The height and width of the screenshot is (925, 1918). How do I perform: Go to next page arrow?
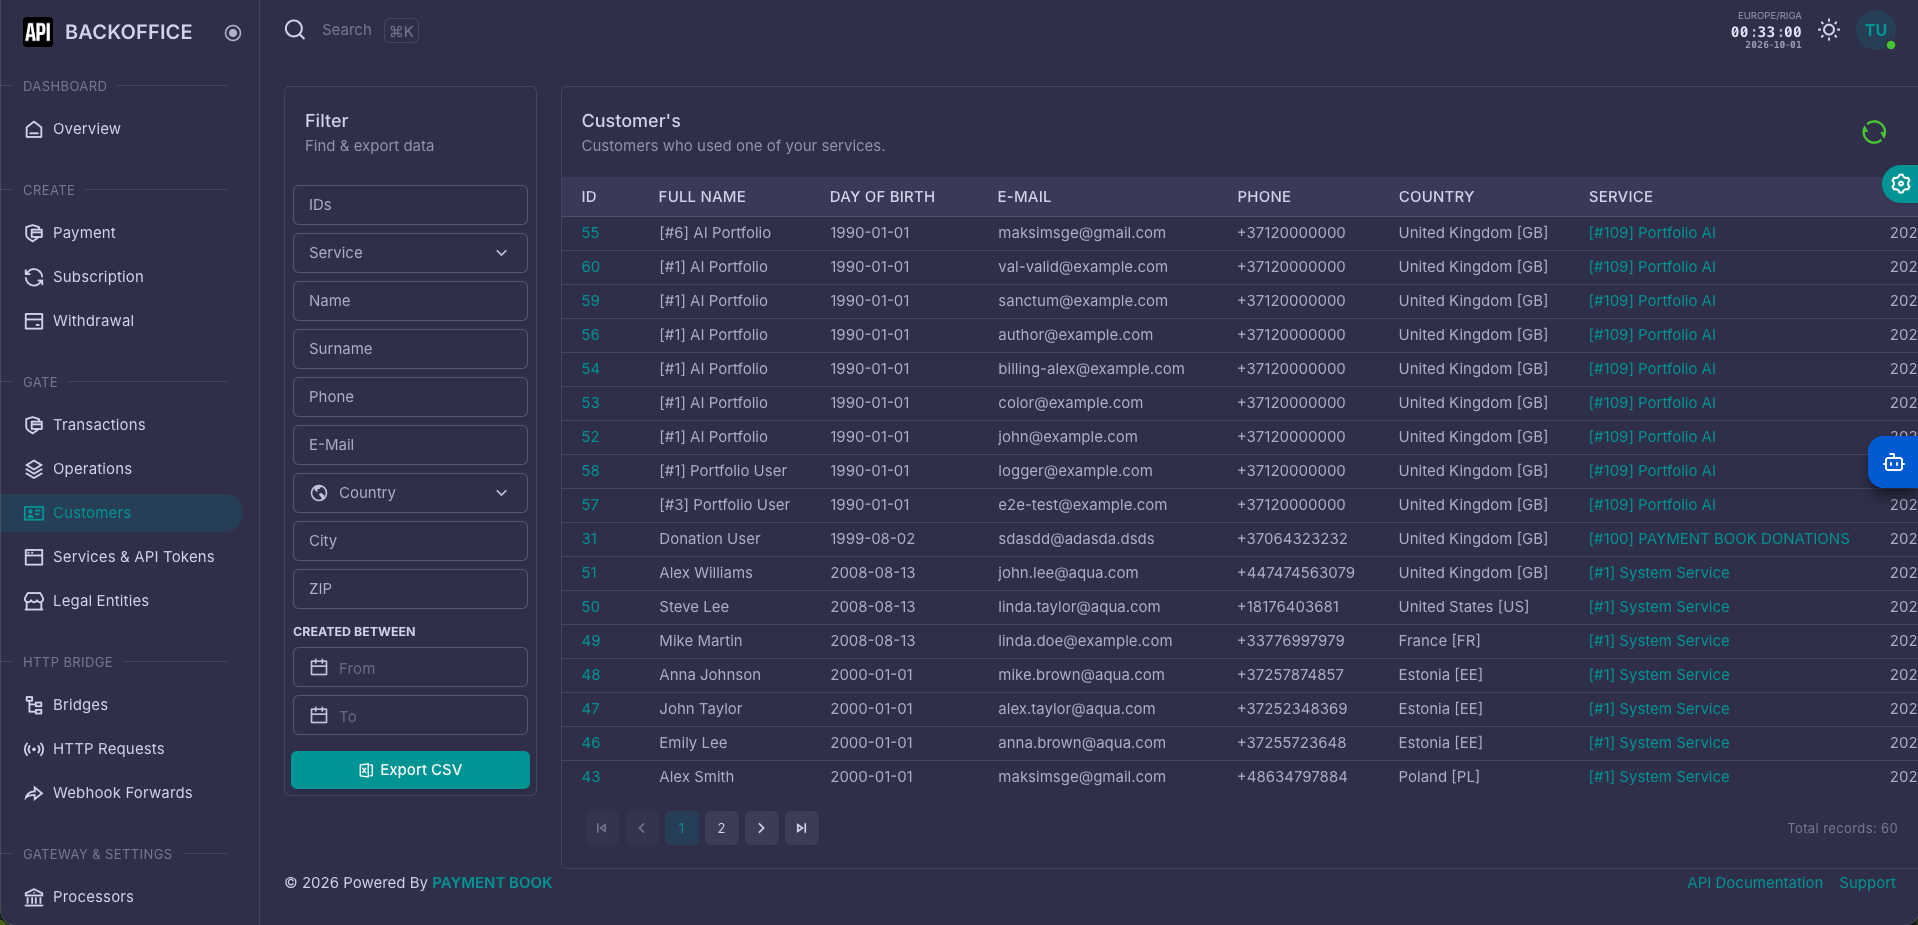tap(762, 828)
